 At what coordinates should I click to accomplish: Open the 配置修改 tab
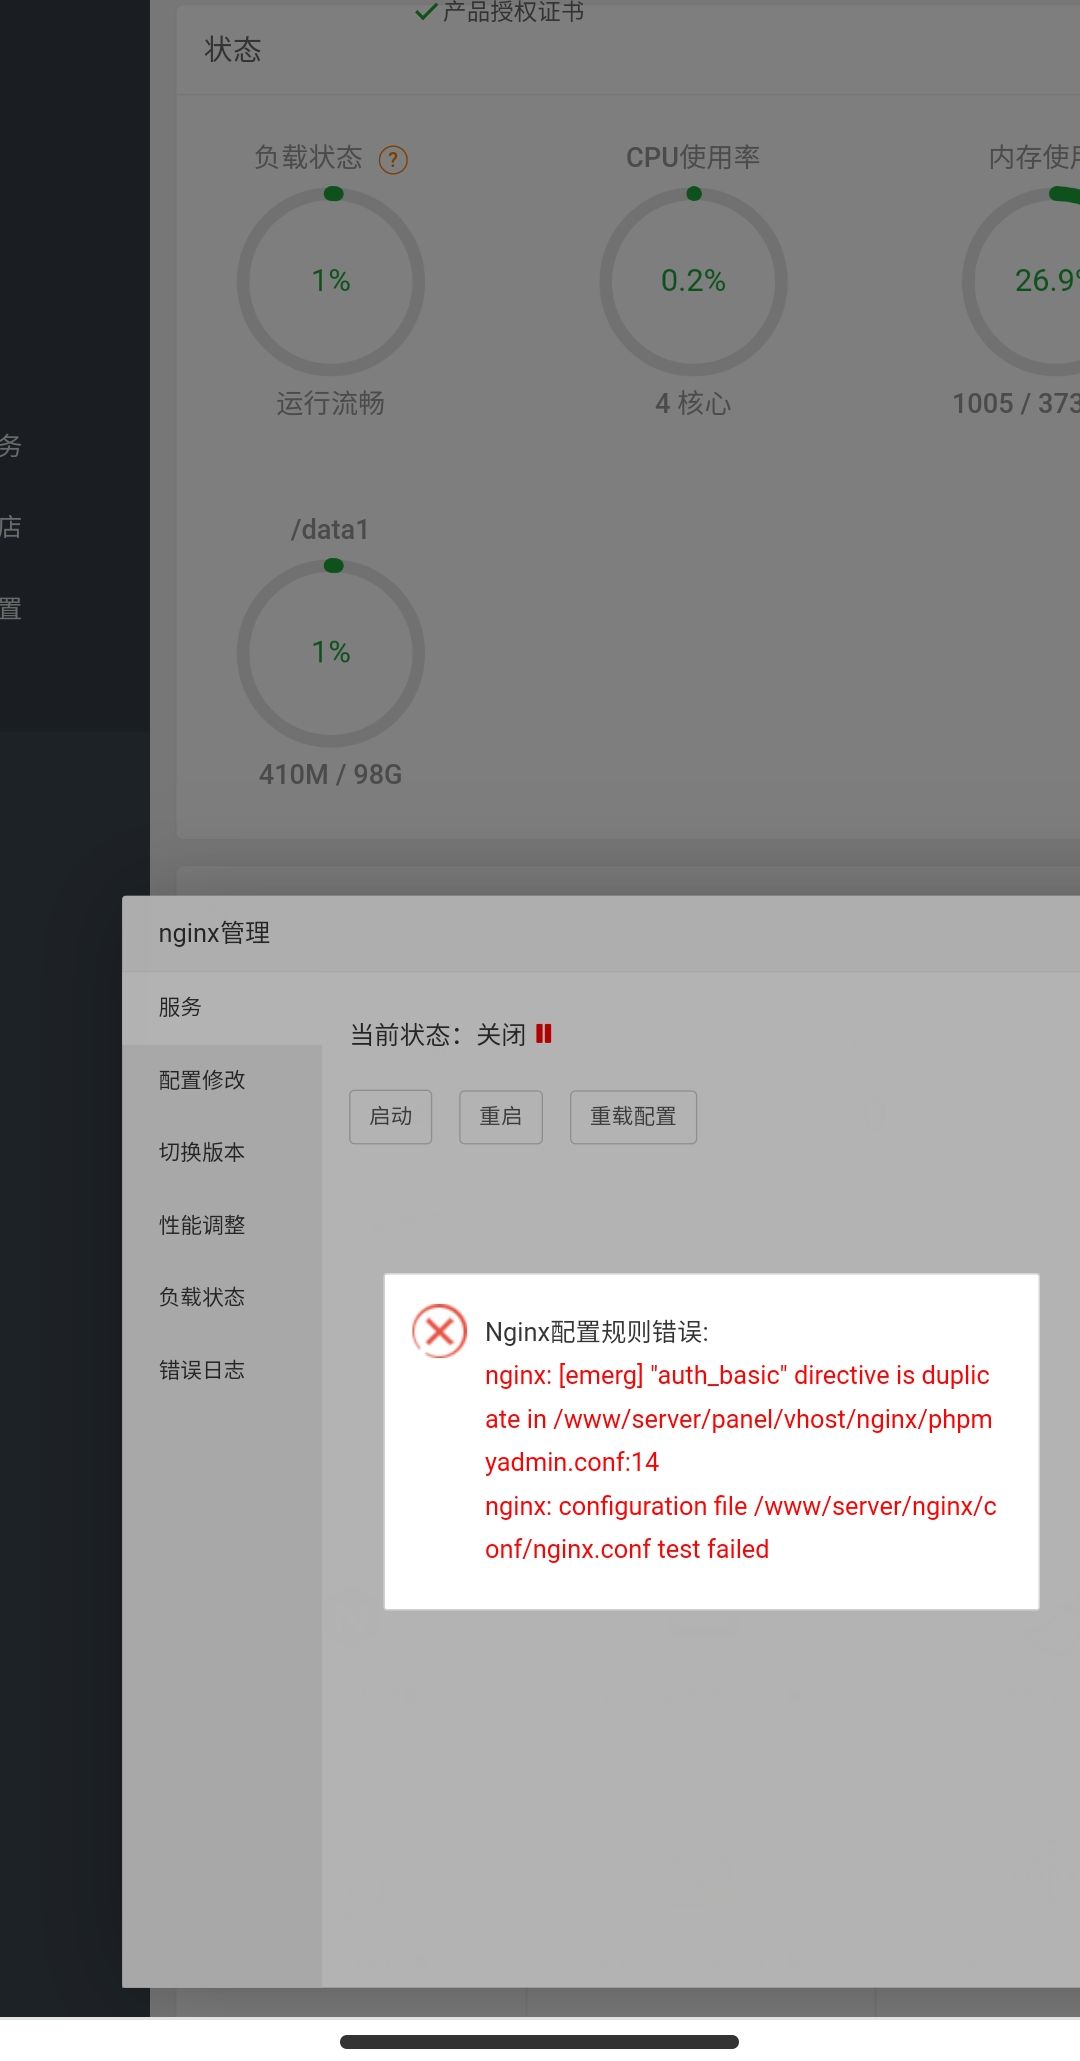(x=222, y=1080)
